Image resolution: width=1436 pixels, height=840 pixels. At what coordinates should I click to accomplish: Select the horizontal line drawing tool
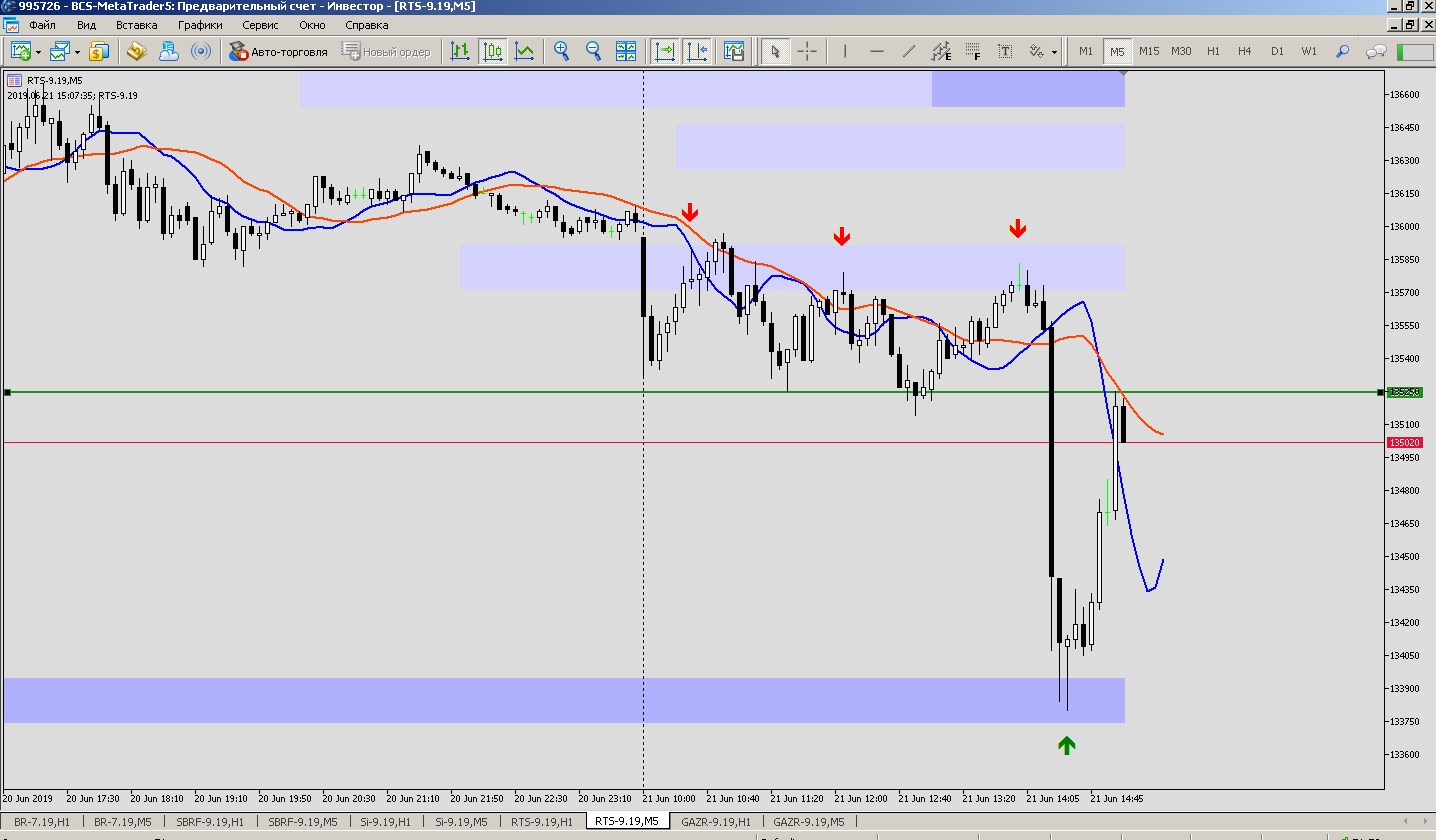tap(877, 51)
